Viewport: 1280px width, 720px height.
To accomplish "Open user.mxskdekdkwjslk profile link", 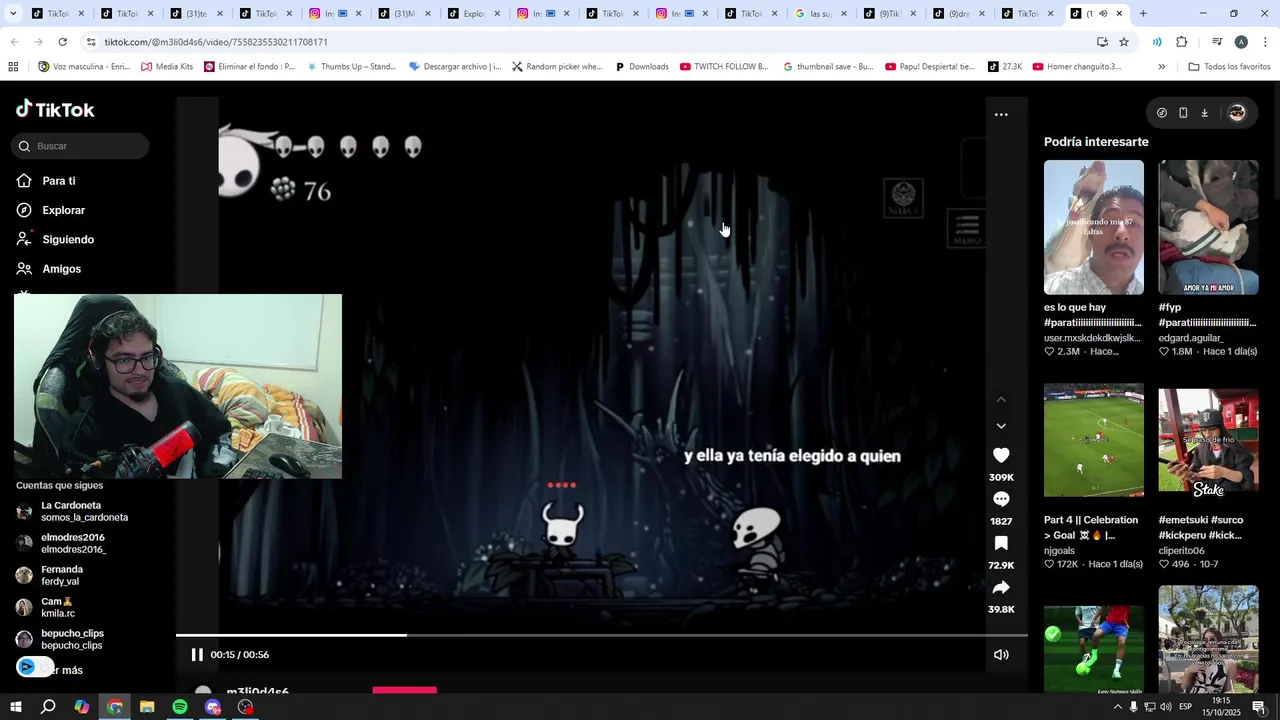I will 1092,338.
